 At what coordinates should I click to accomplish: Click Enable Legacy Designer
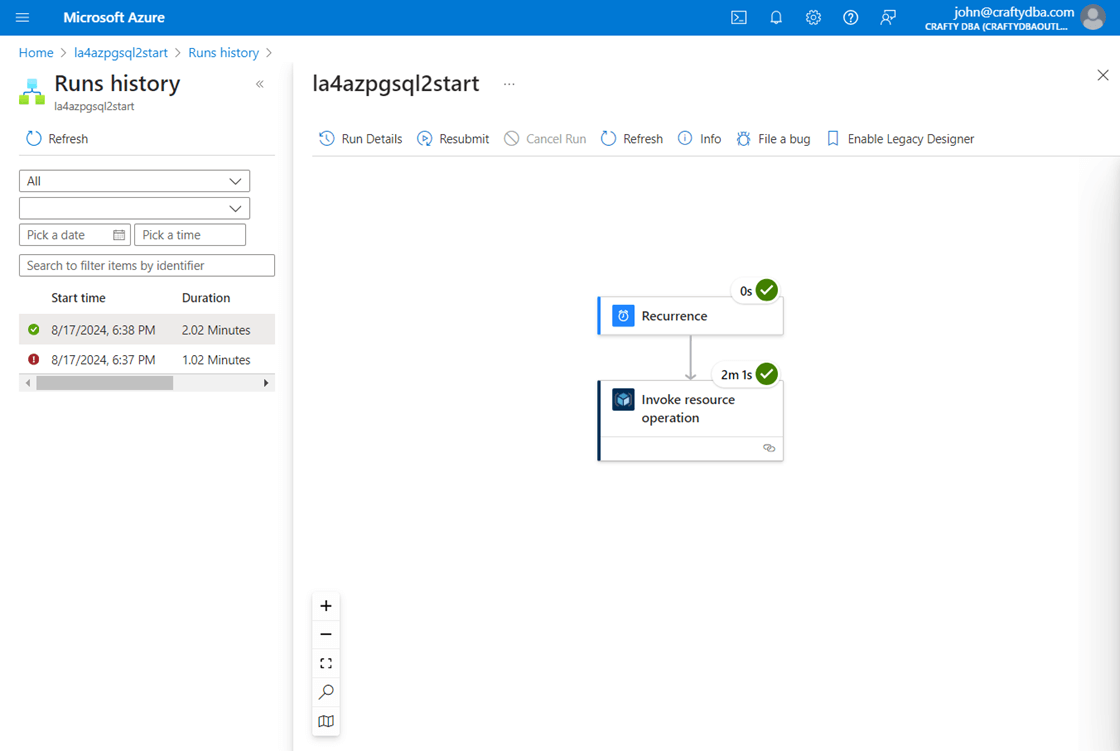[x=900, y=139]
